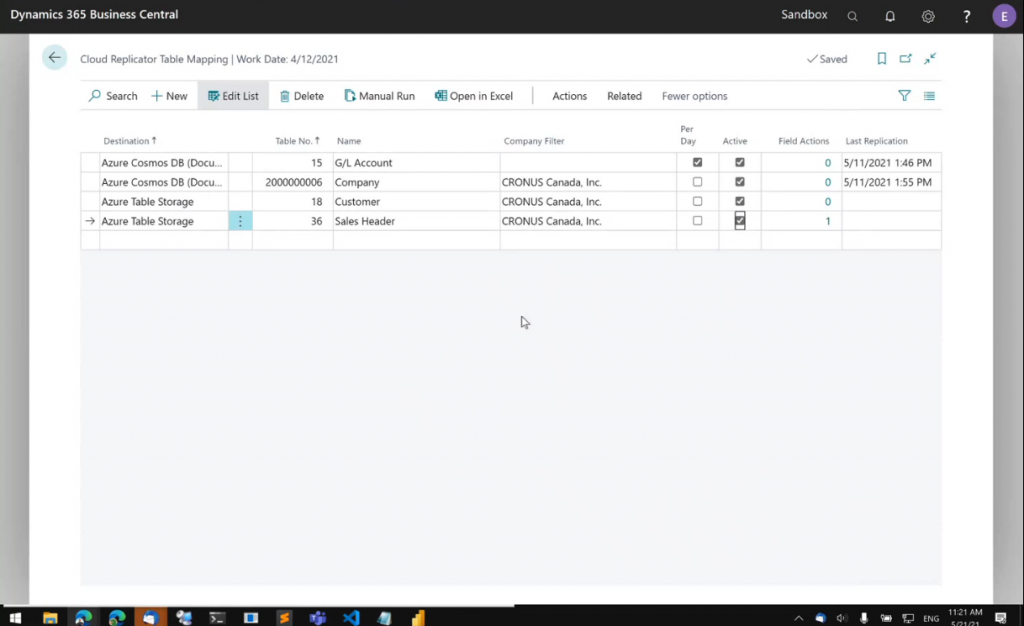
Task: Open the Related menu
Action: [624, 96]
